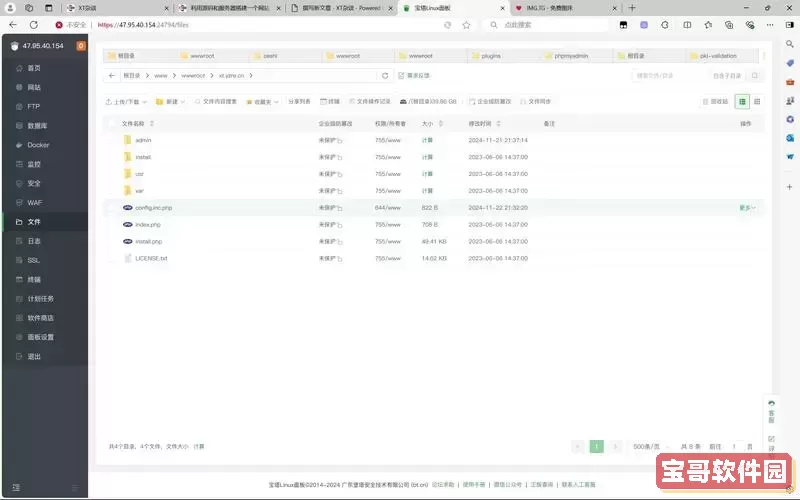Collapse the sidebar using the bottom-left icon
The width and height of the screenshot is (800, 500).
(x=16, y=488)
